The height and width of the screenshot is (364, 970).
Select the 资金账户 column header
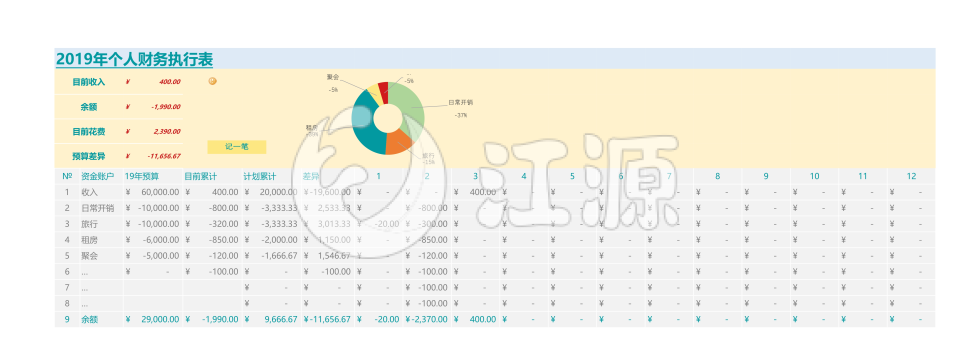[97, 176]
